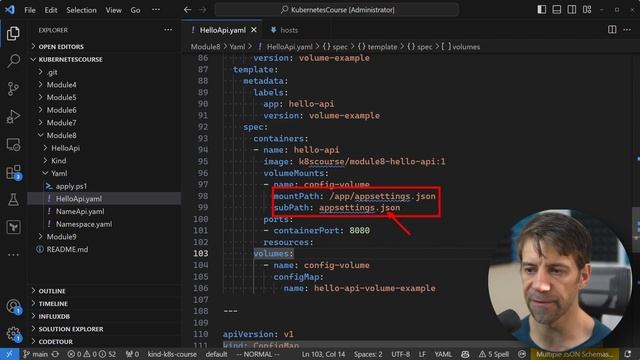Synchronize changes icon in status bar
The width and height of the screenshot is (640, 360).
(55, 354)
